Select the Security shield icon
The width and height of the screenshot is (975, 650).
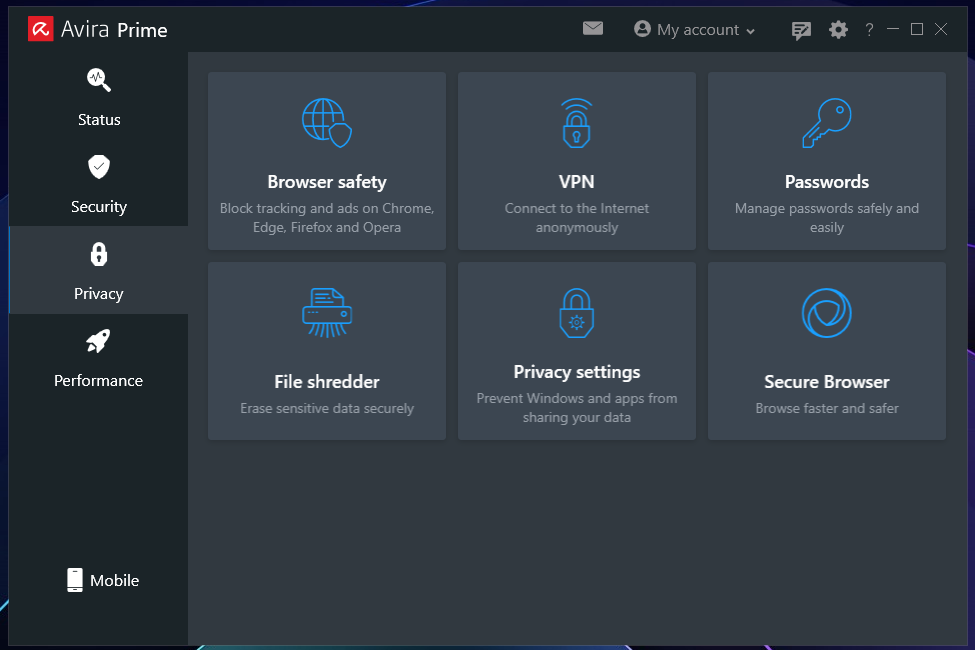pyautogui.click(x=99, y=167)
